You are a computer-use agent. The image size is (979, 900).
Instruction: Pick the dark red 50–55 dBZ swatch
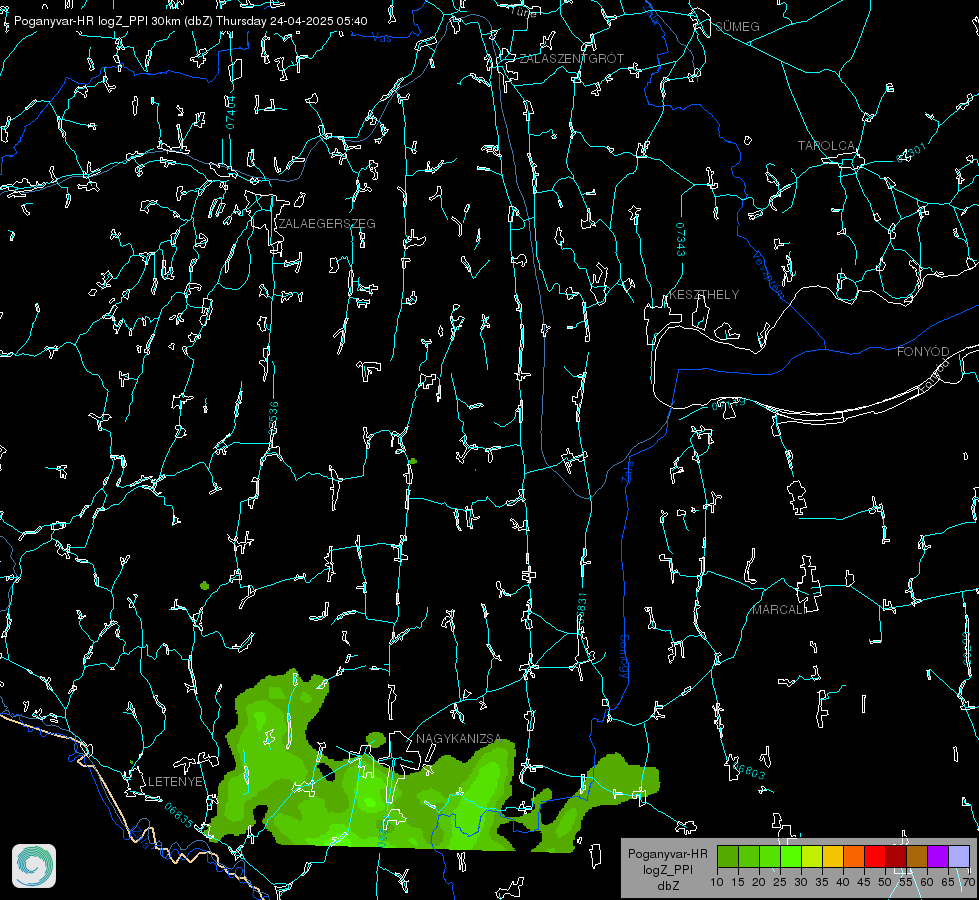(896, 856)
